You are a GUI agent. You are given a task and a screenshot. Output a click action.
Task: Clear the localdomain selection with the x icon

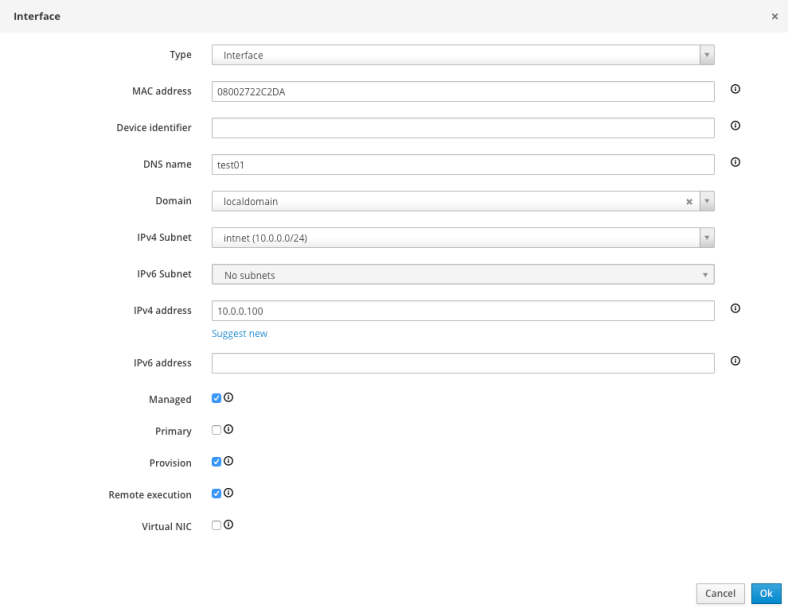pyautogui.click(x=688, y=201)
